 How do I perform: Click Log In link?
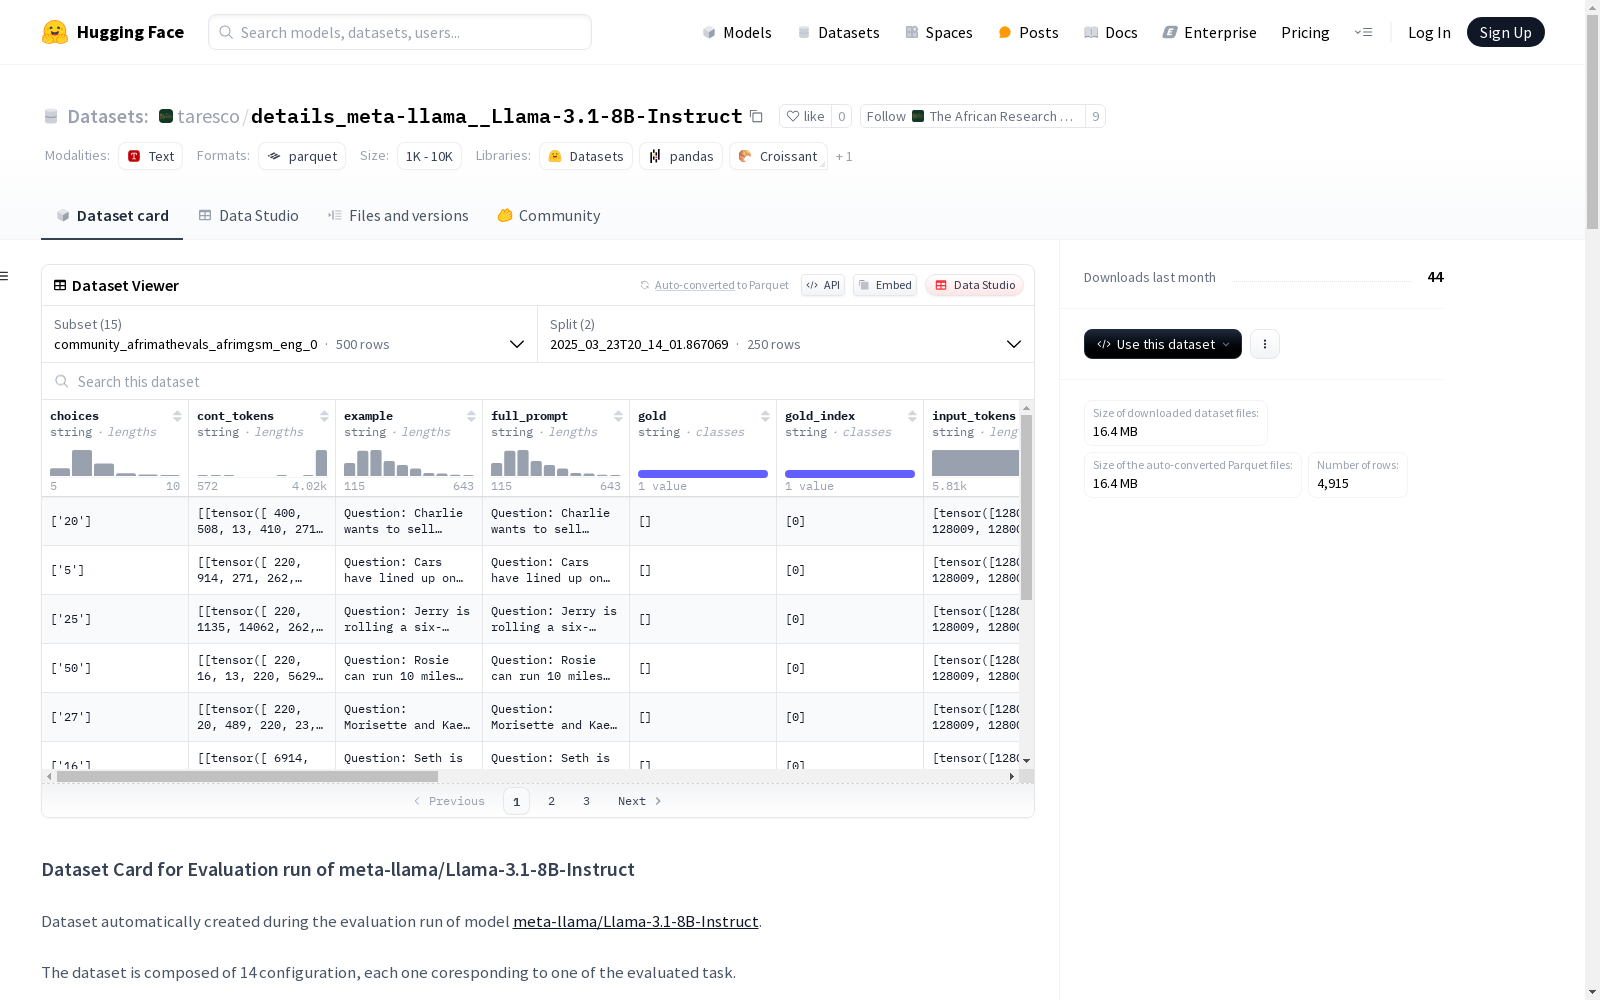tap(1429, 32)
